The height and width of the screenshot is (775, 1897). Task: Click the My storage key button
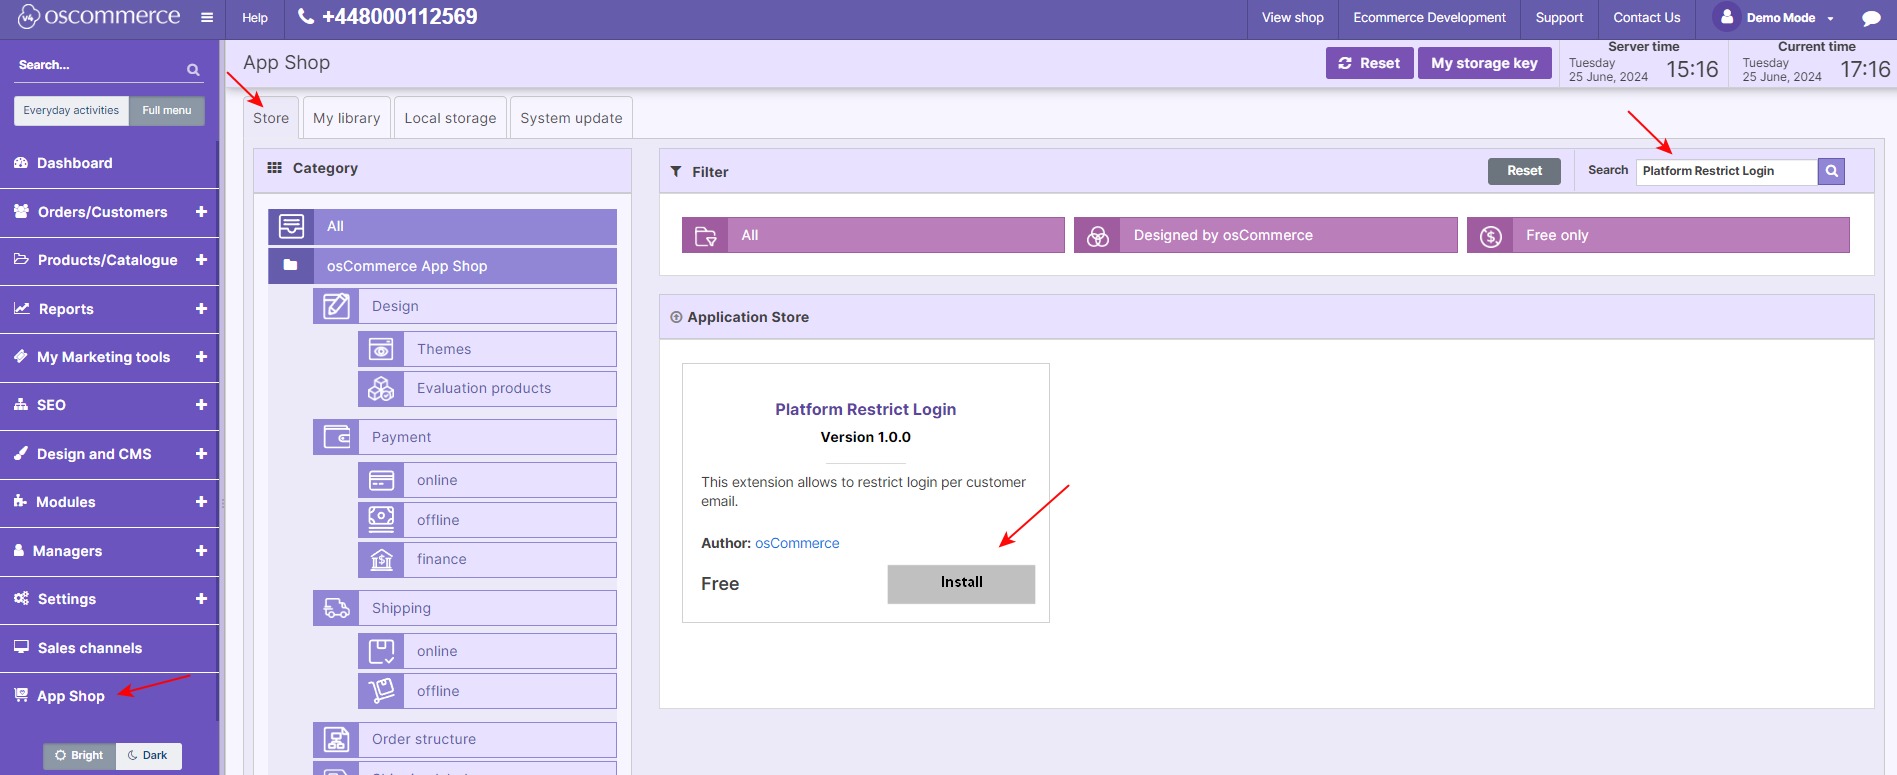[1484, 63]
